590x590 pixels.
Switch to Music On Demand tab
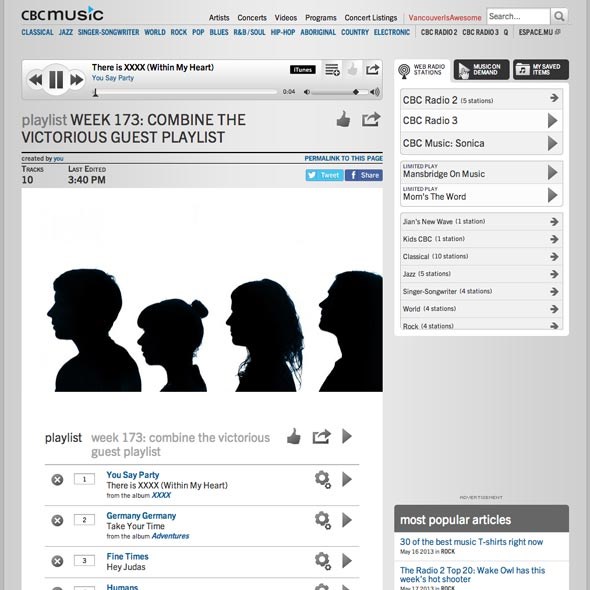click(x=481, y=70)
